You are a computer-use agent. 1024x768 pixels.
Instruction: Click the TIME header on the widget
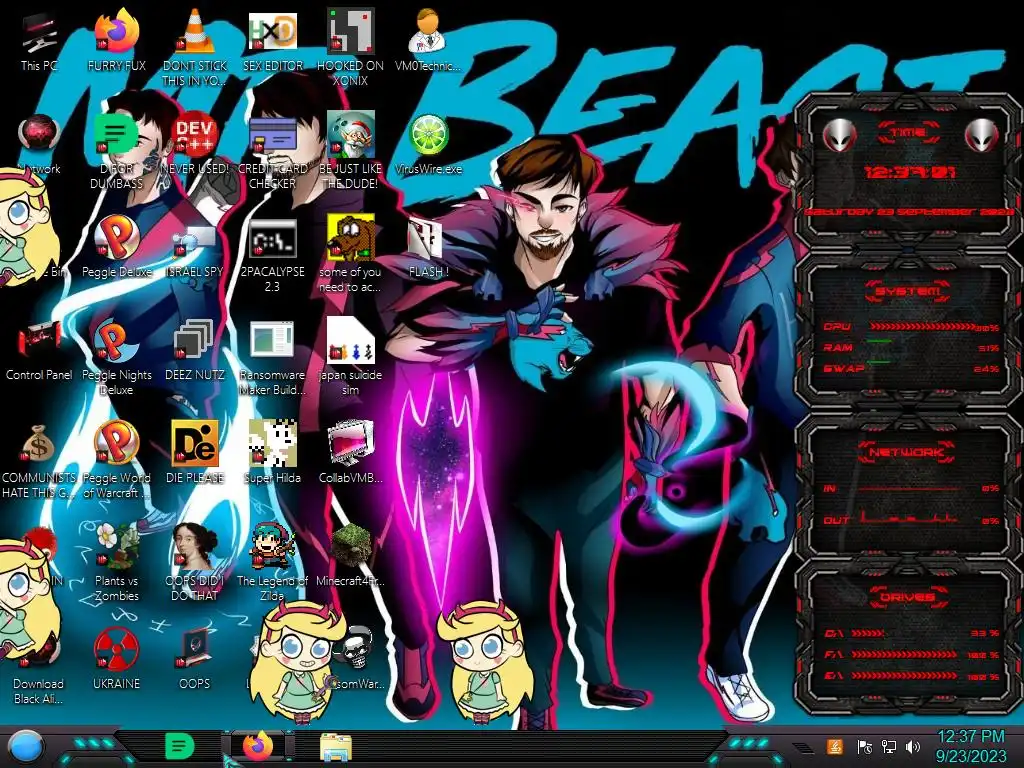point(908,132)
